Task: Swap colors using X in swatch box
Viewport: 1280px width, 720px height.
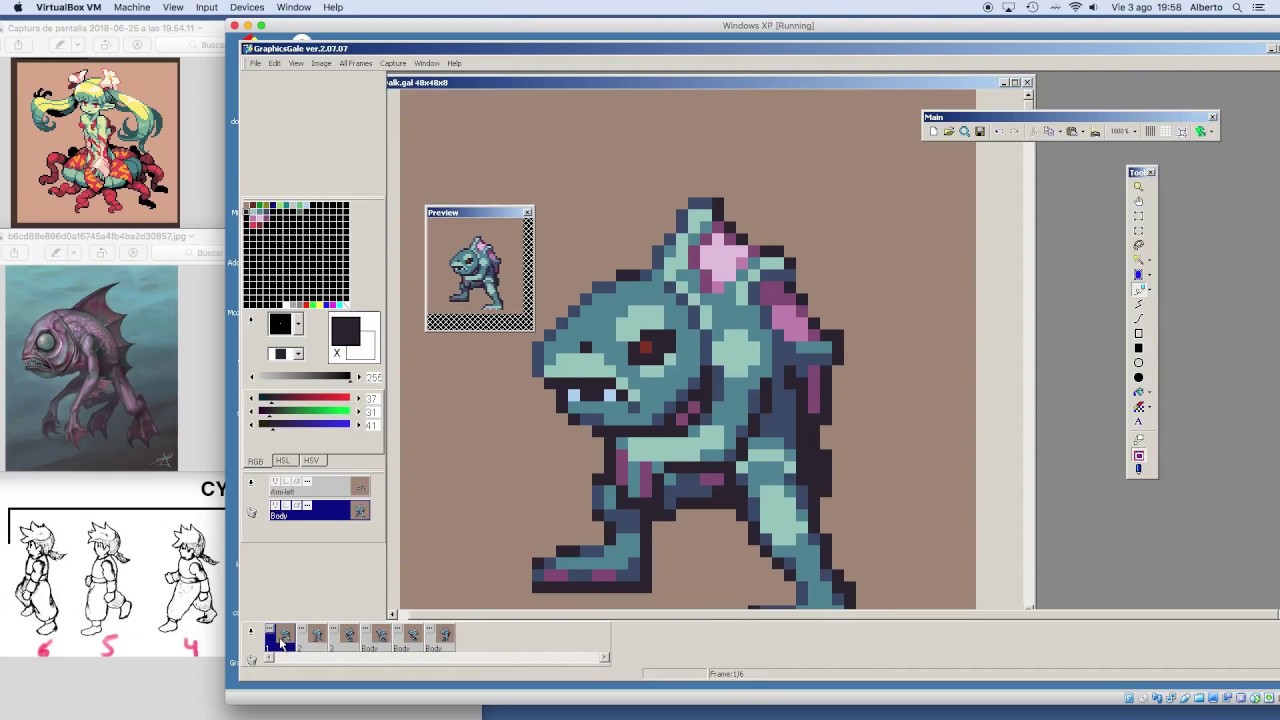Action: click(x=337, y=353)
